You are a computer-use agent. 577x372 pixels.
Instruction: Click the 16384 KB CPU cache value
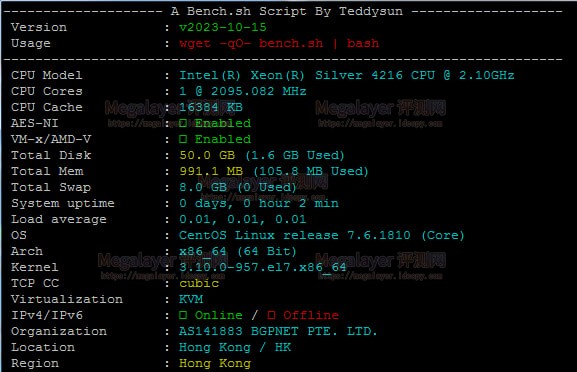(211, 107)
